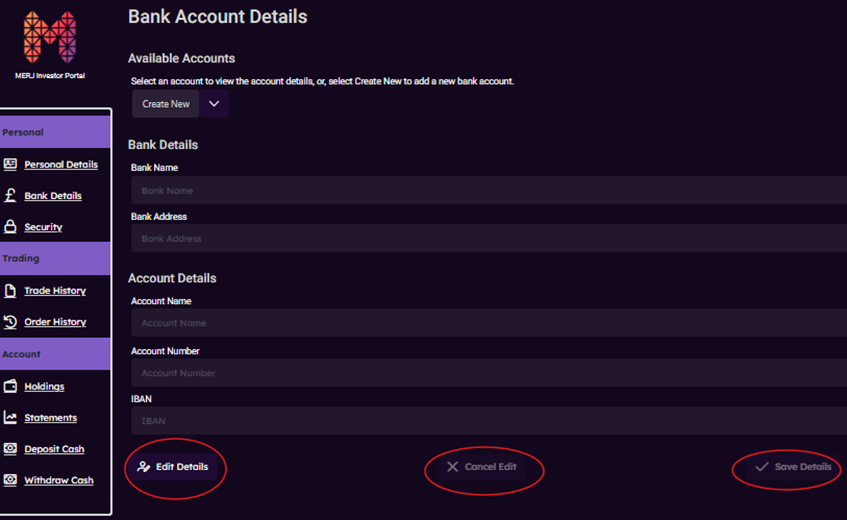Expand the Create New account dropdown arrow
847x520 pixels.
[214, 104]
